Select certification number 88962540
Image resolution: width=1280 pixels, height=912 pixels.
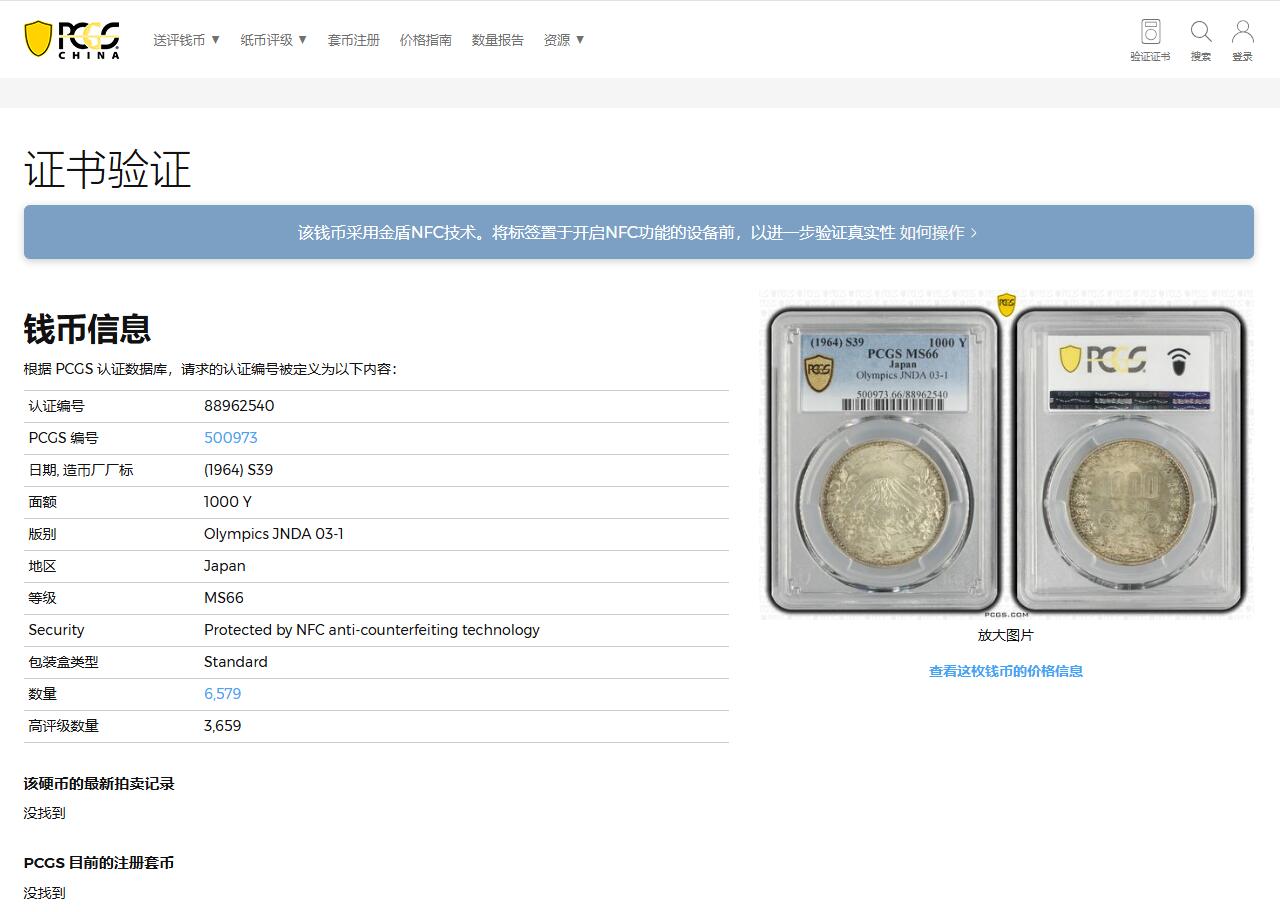pos(239,406)
